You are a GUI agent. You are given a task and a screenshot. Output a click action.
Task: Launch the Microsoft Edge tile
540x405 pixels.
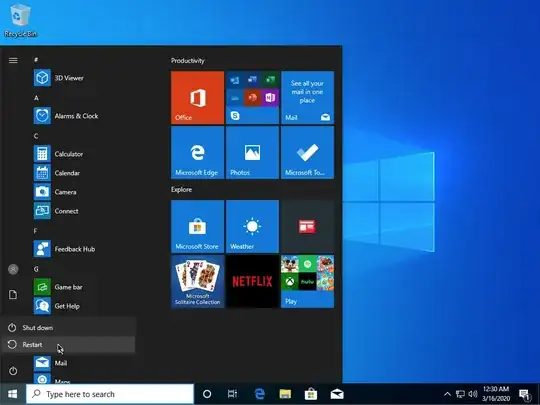click(197, 152)
